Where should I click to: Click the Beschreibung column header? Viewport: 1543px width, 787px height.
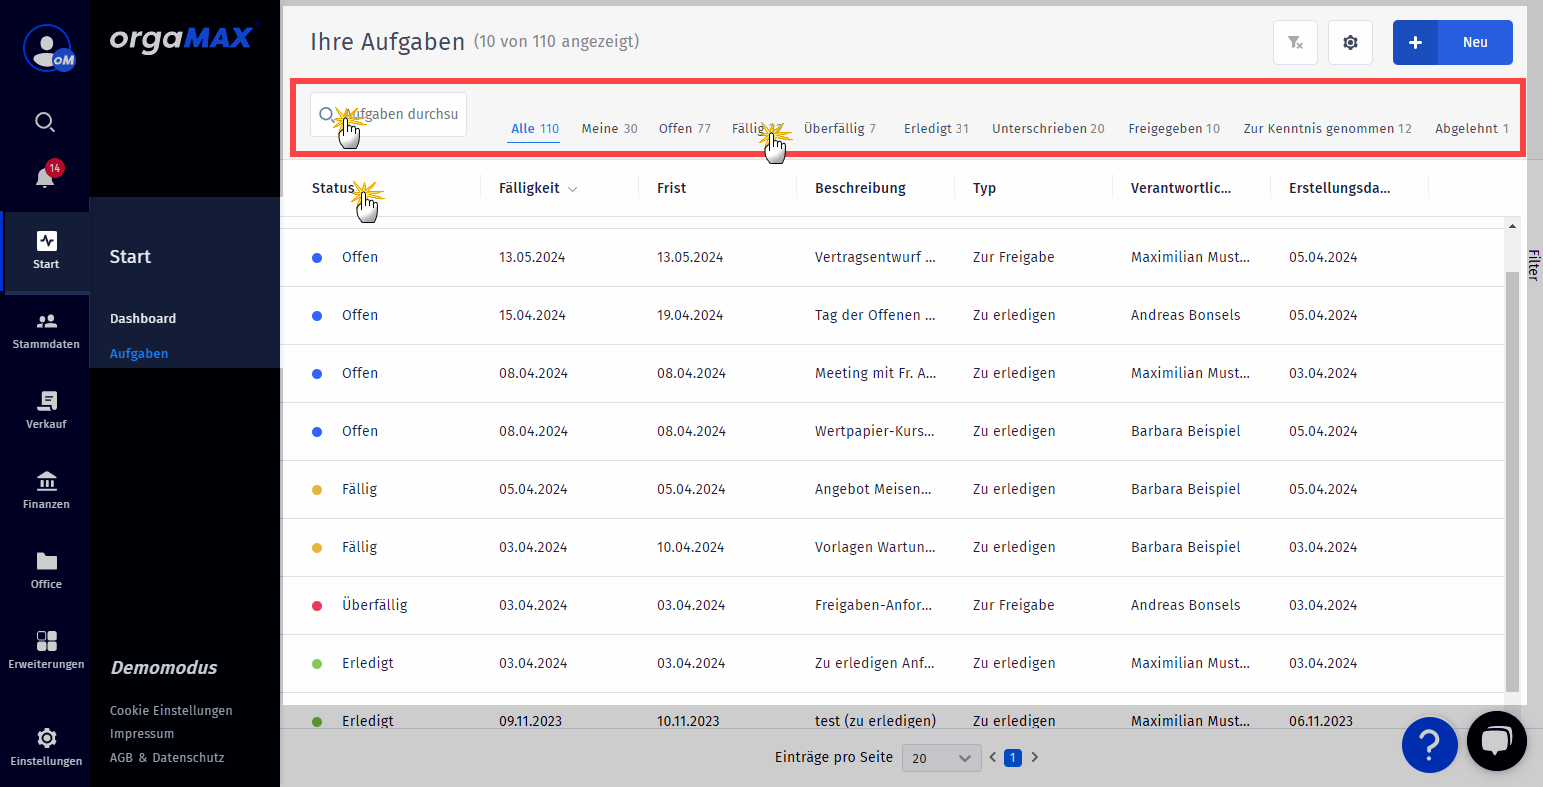[860, 188]
